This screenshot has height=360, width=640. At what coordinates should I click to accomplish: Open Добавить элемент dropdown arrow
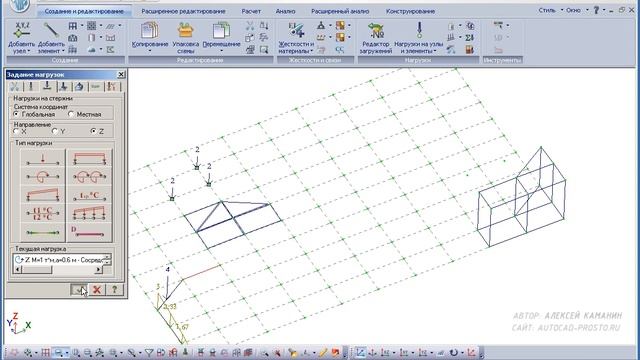(63, 51)
